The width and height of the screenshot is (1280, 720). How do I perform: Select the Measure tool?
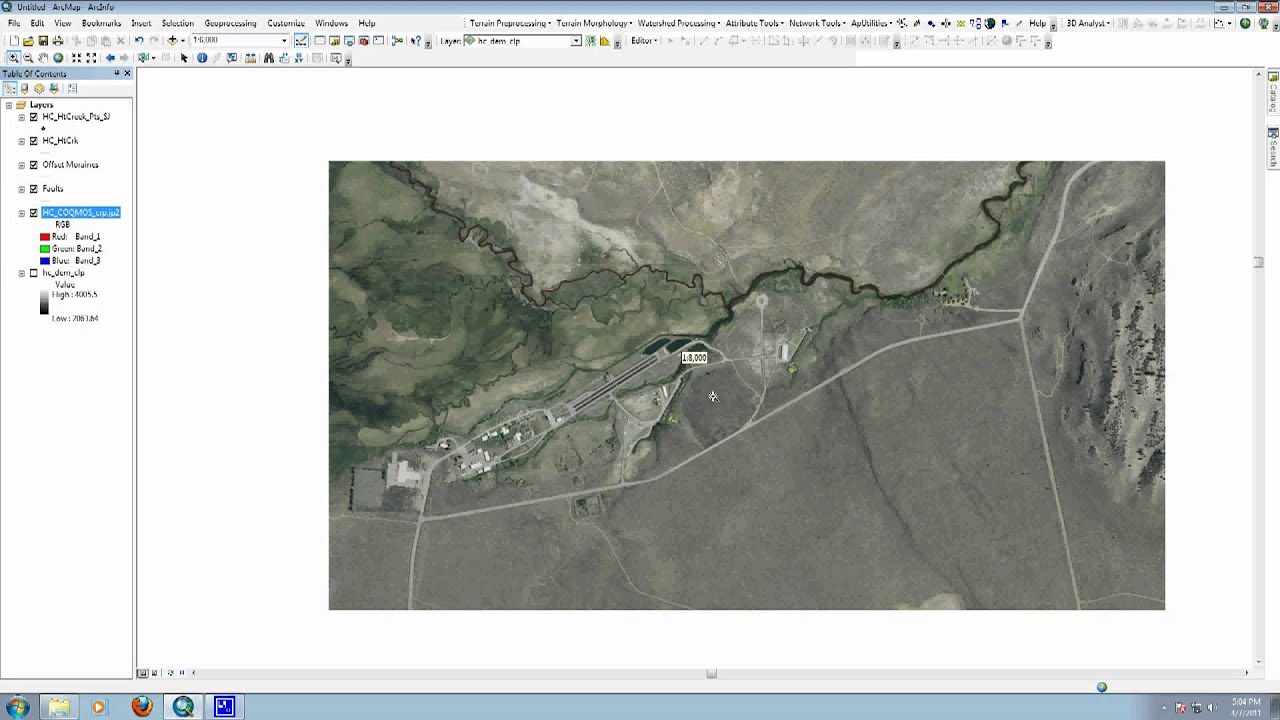249,58
